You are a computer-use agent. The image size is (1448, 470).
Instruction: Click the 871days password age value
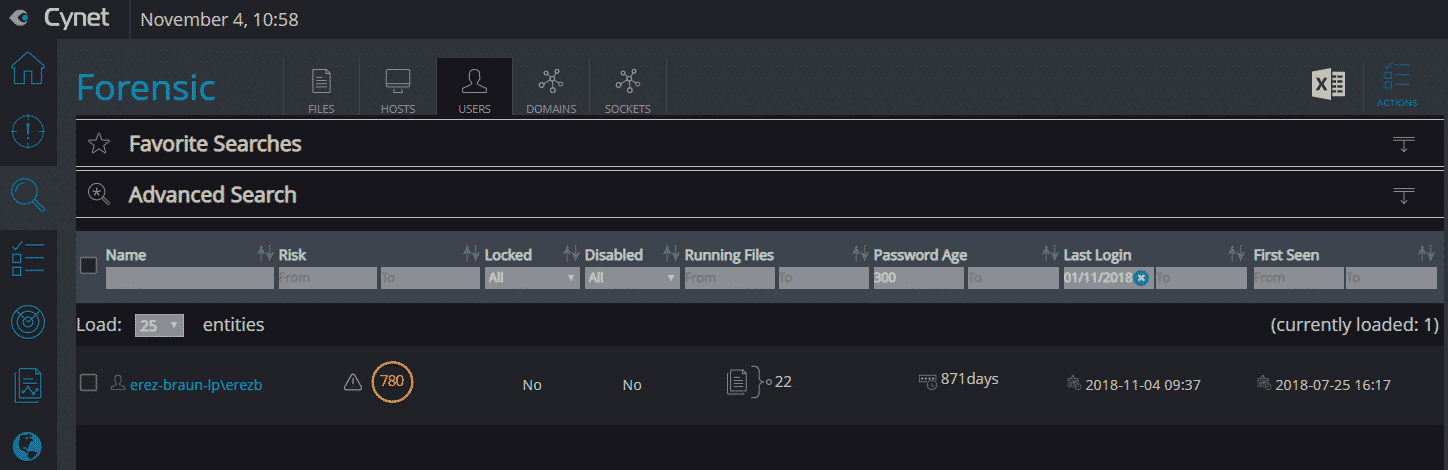click(x=970, y=379)
